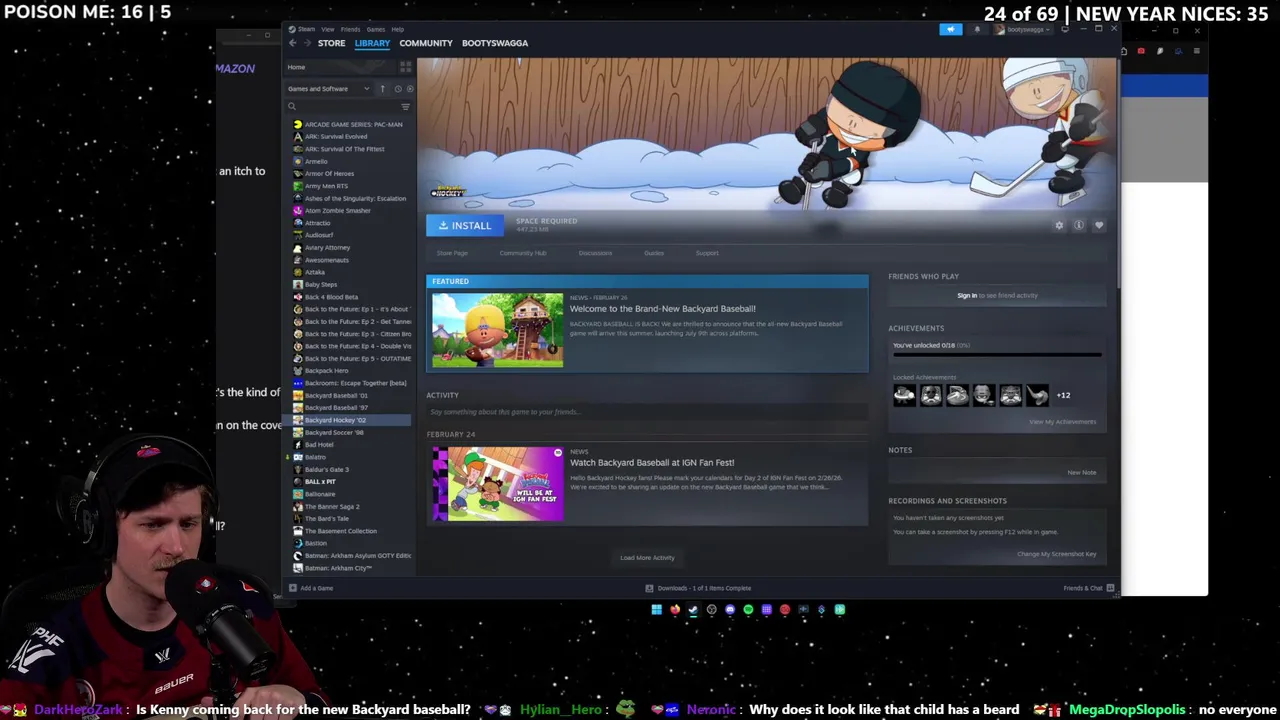Click the library search field
Screen dimensions: 1280x720
[340, 106]
